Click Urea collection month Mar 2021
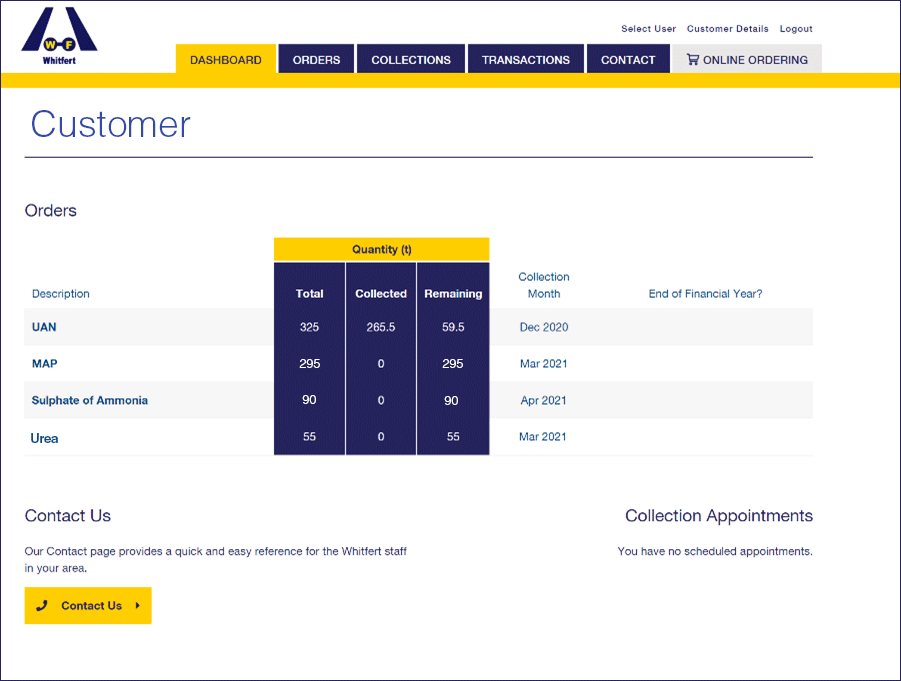Image resolution: width=901 pixels, height=681 pixels. (542, 437)
